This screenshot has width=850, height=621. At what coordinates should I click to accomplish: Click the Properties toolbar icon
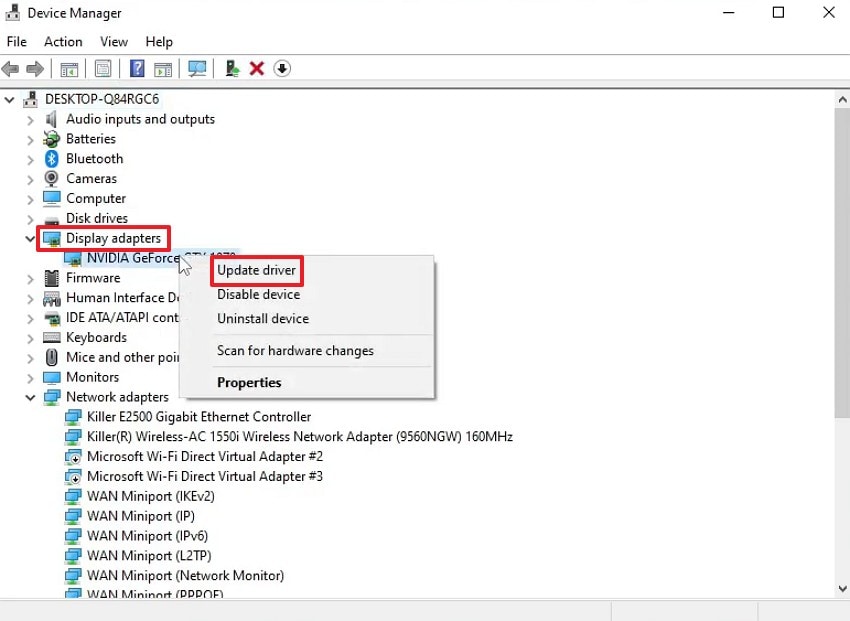click(103, 68)
